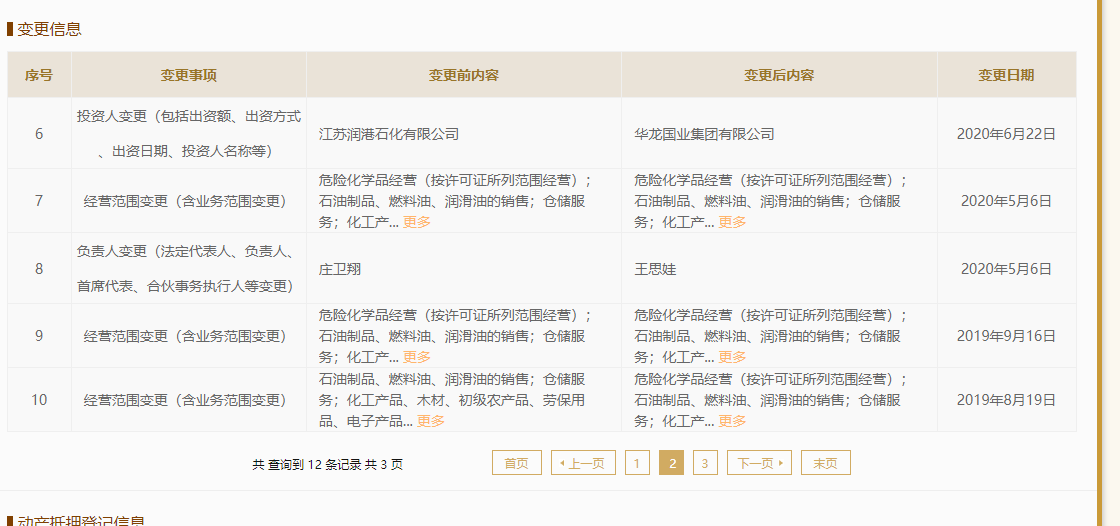
Task: Expand 更多 in row 10 after-change content
Action: tap(732, 422)
